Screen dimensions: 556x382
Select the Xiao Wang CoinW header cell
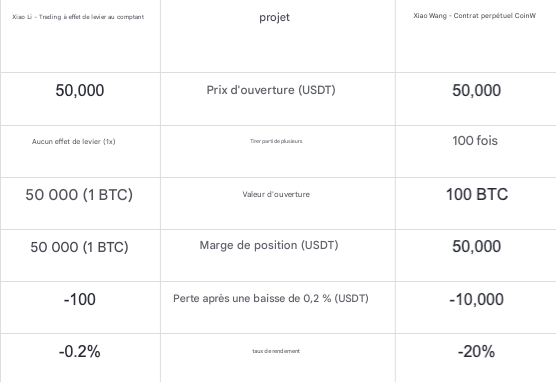point(474,16)
